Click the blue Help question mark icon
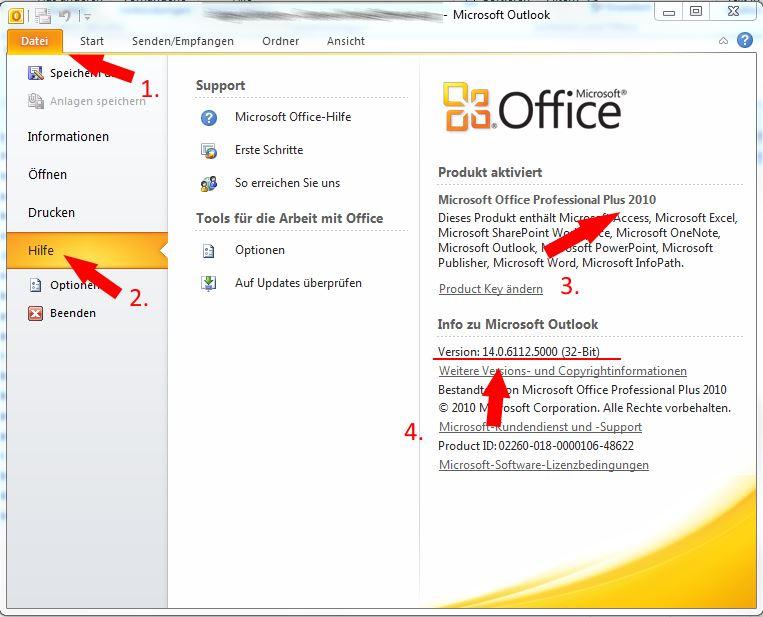The width and height of the screenshot is (763, 617). pos(745,40)
